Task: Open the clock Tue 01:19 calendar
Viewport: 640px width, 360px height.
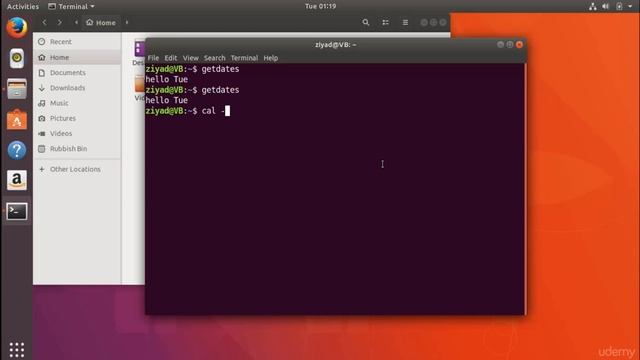Action: pos(320,7)
